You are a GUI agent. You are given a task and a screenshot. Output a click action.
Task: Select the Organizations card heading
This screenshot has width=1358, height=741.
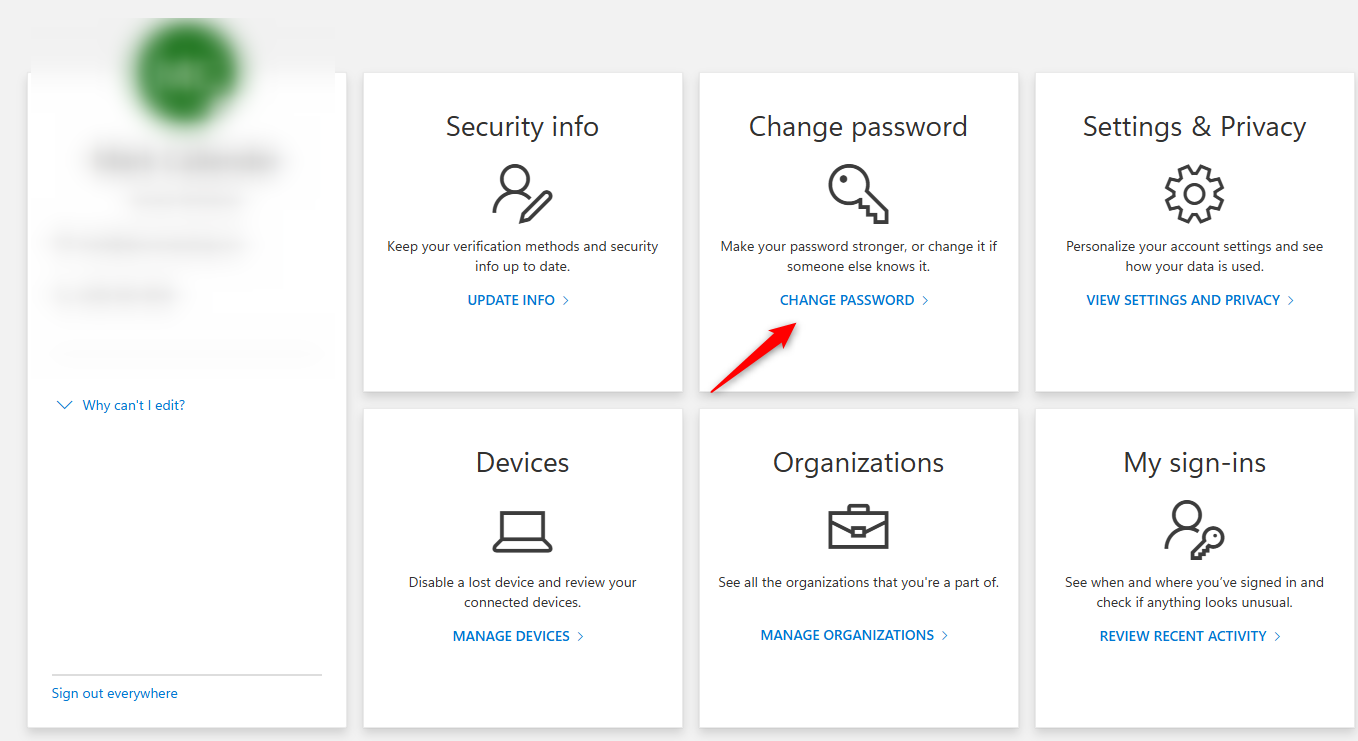pyautogui.click(x=858, y=463)
